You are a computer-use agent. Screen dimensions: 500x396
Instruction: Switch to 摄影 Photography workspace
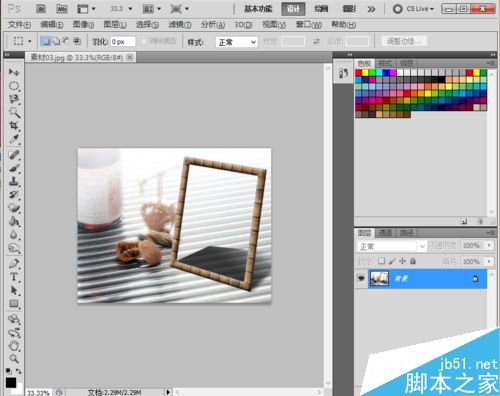(349, 9)
